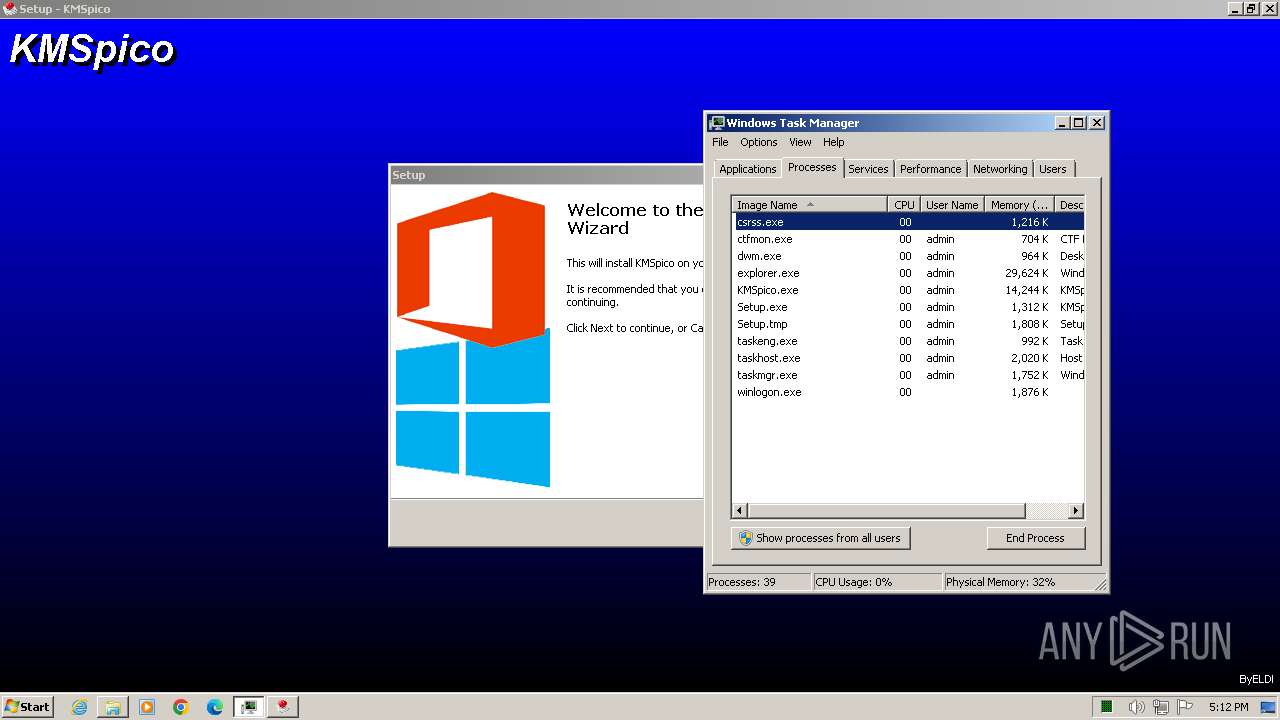Screen dimensions: 1280x720
Task: Switch to the Applications tab
Action: (x=748, y=169)
